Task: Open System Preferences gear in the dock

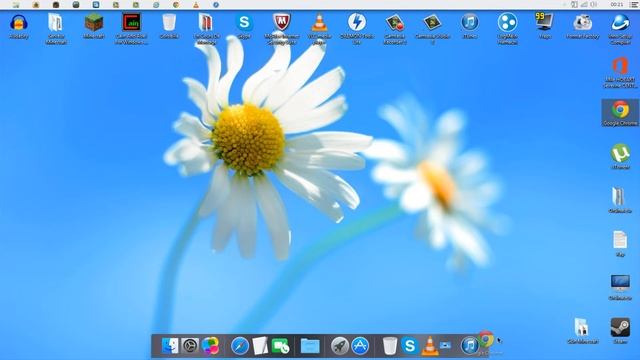Action: (x=190, y=346)
